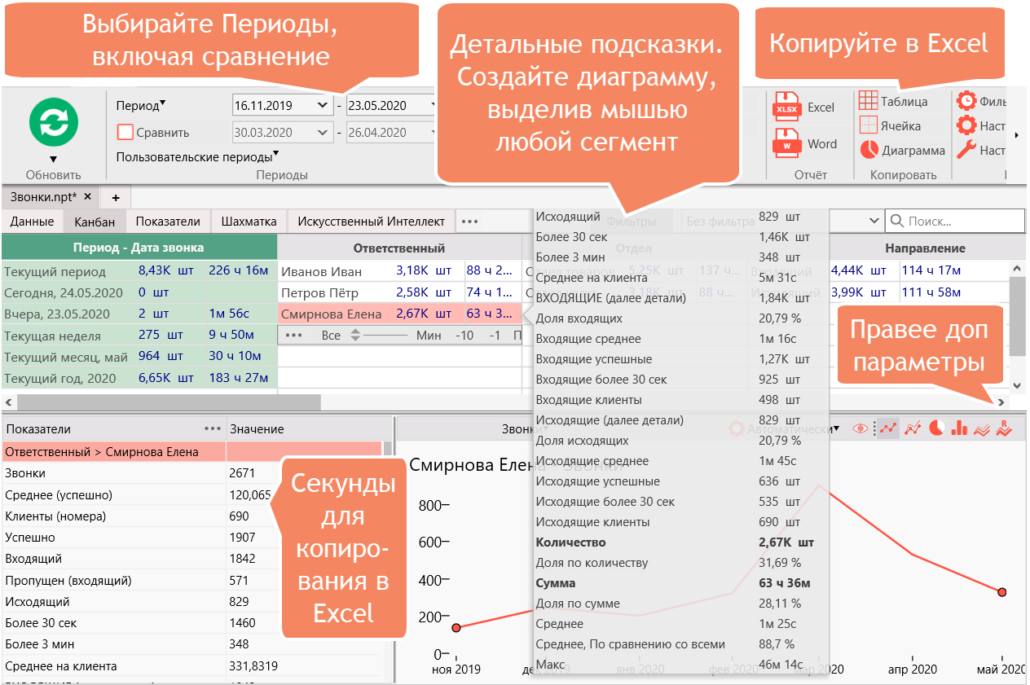The height and width of the screenshot is (685, 1030).
Task: Select the Текущая неделя row
Action: click(x=139, y=335)
